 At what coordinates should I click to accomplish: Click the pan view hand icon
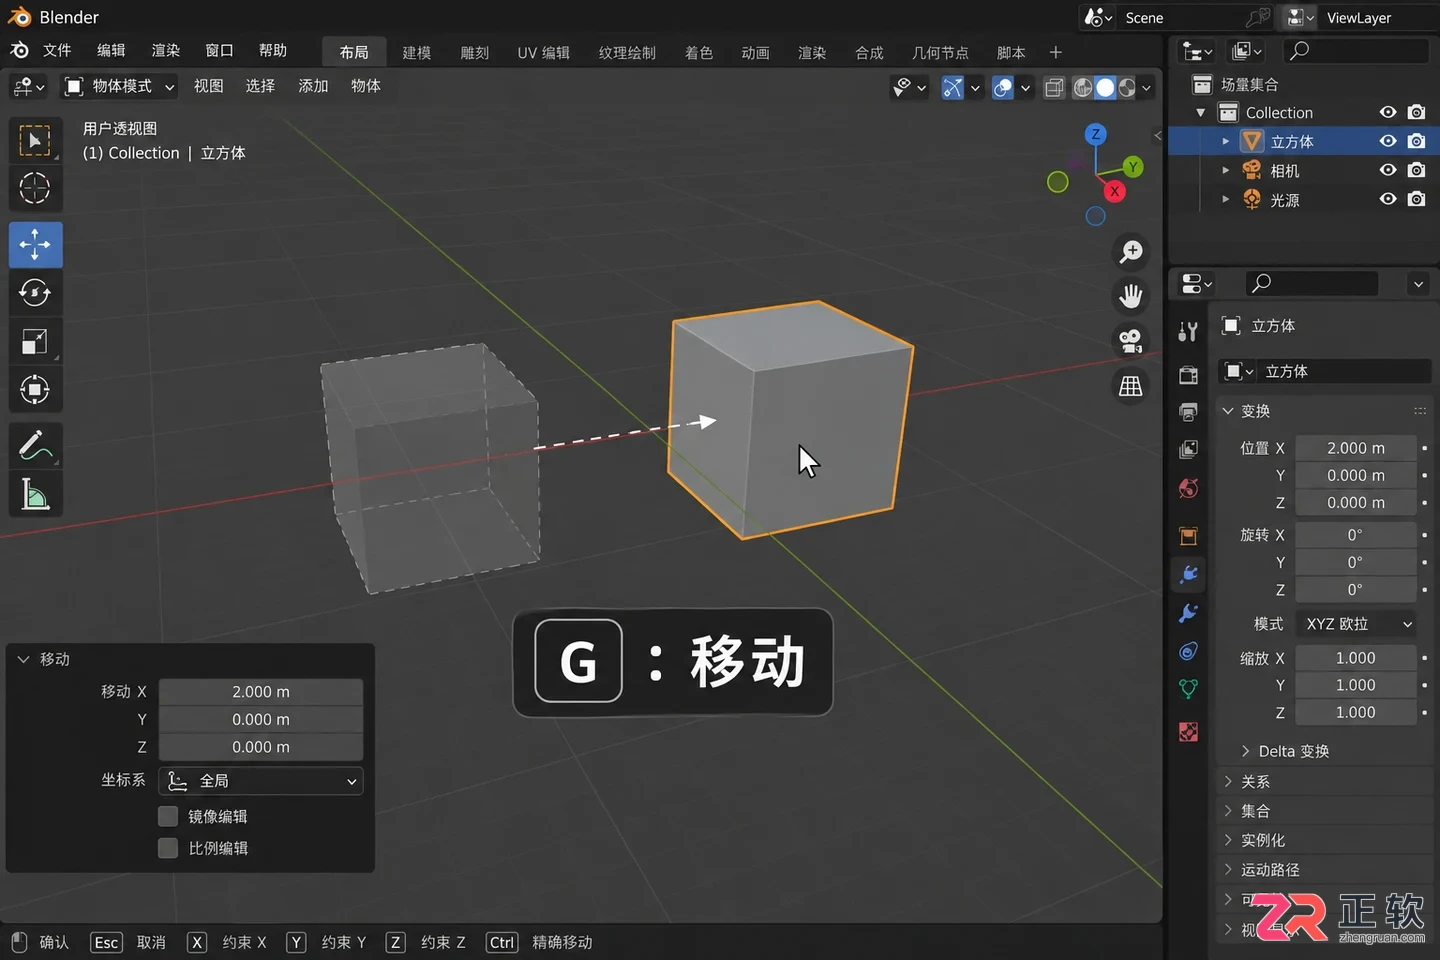pyautogui.click(x=1131, y=296)
